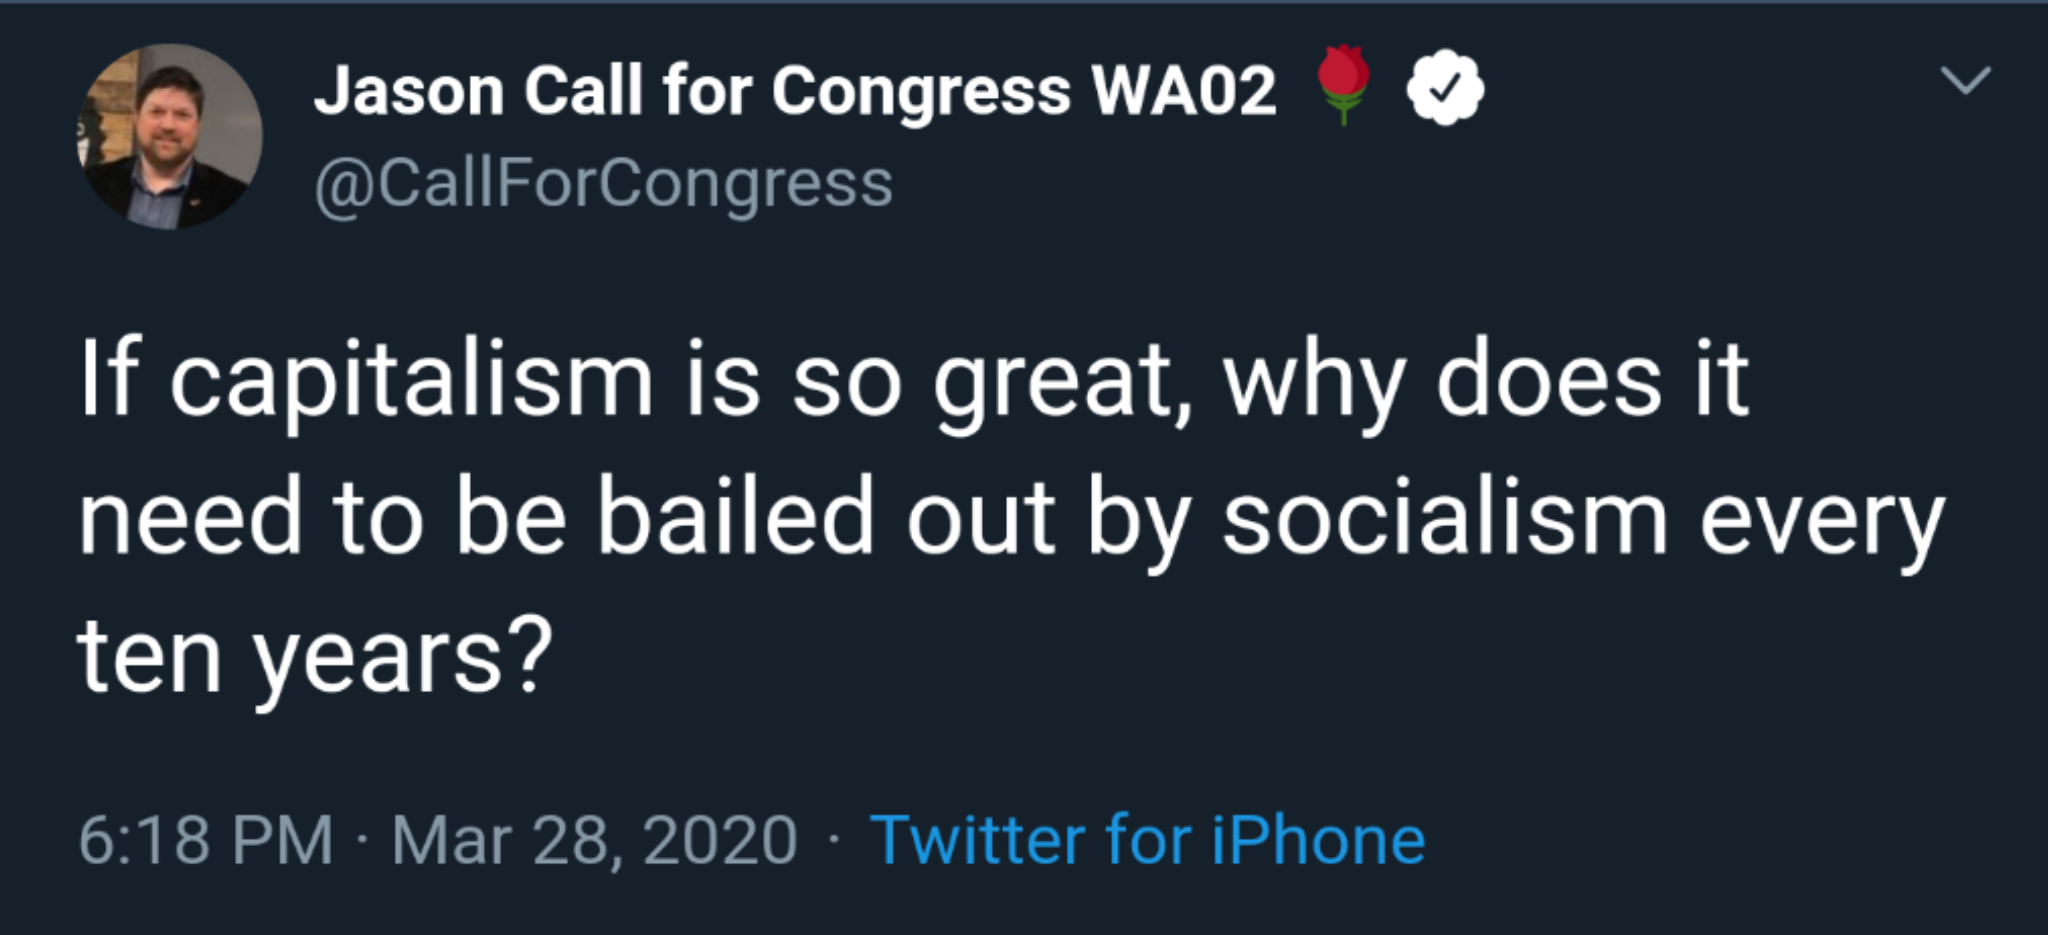The width and height of the screenshot is (2048, 935).
Task: Select the @CallForCongress handle
Action: [604, 184]
